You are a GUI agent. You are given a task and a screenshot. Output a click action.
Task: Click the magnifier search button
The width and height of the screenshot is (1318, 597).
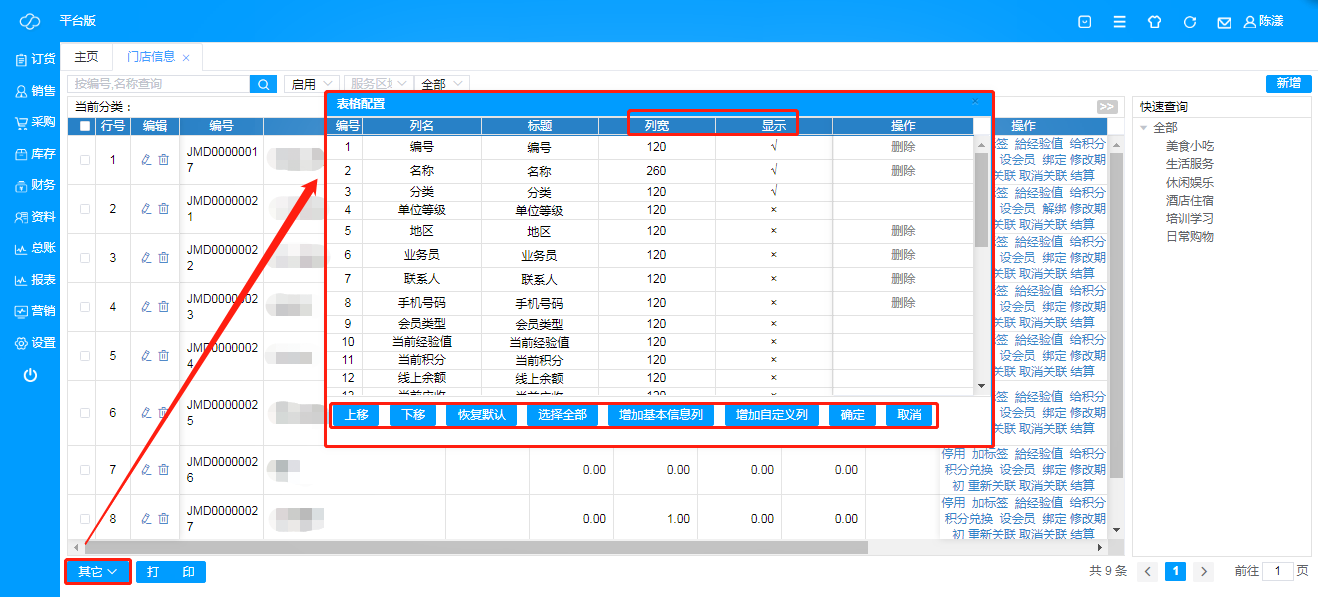click(x=263, y=84)
